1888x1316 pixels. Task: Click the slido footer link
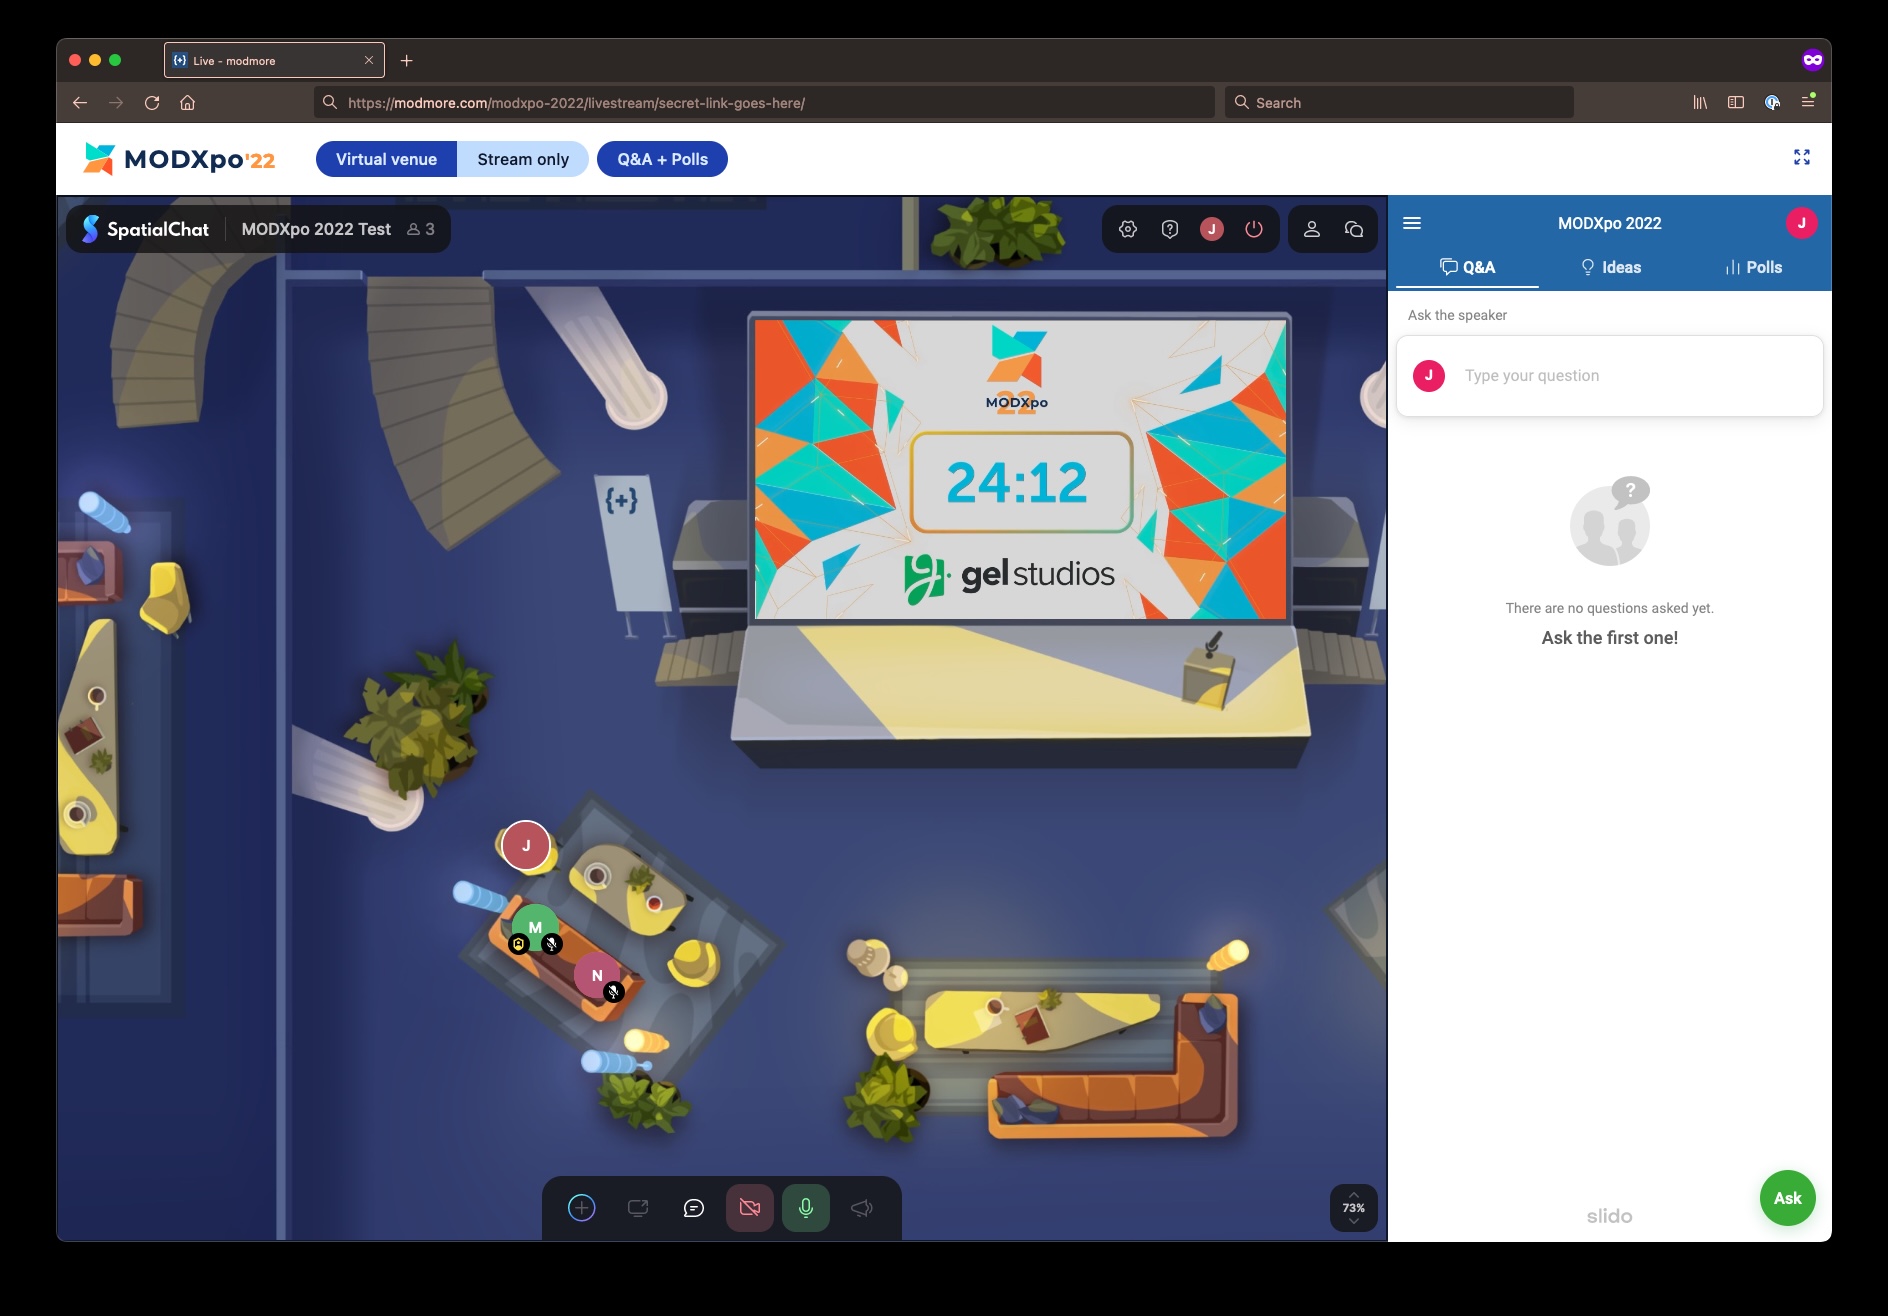[x=1609, y=1216]
